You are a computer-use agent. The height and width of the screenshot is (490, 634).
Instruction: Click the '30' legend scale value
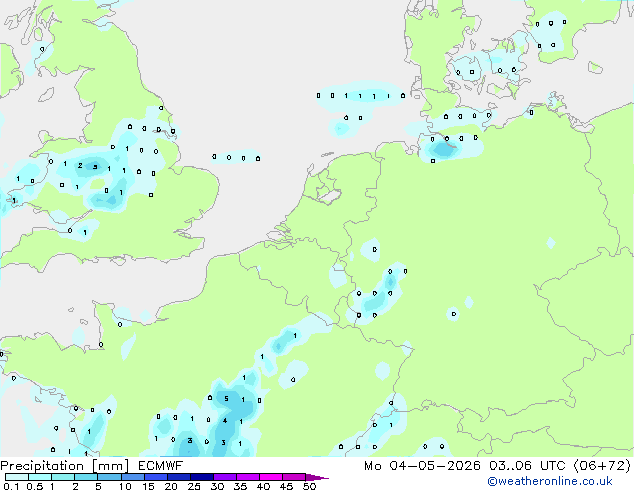[217, 486]
